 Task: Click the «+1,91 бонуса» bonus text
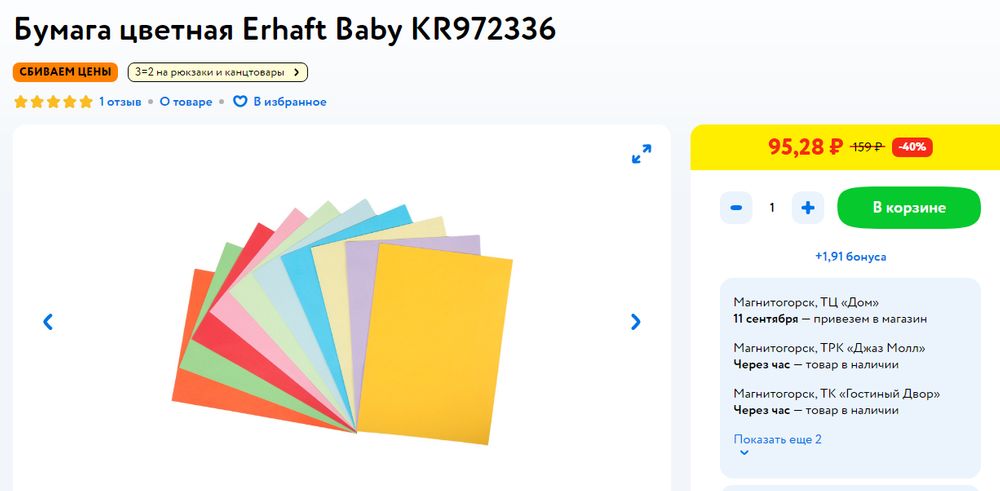tap(850, 257)
